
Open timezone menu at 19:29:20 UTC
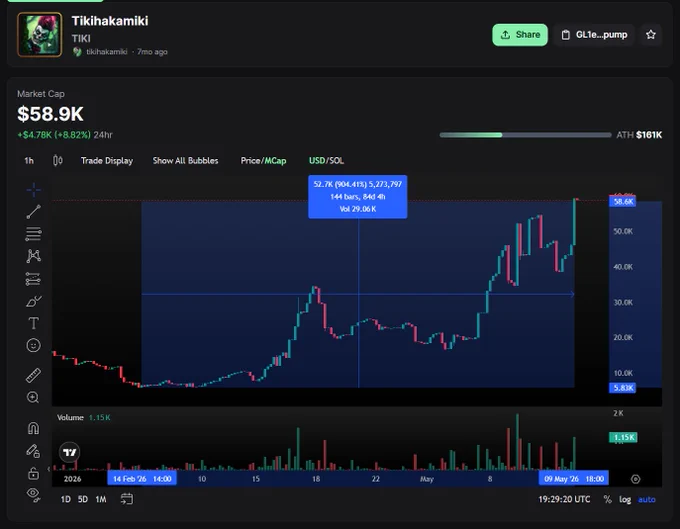(564, 500)
